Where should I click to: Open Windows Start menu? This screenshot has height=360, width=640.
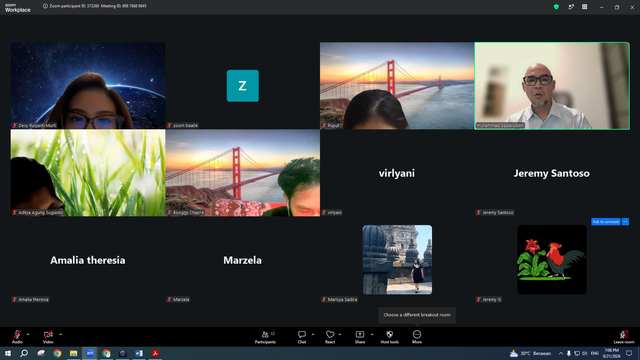8,353
